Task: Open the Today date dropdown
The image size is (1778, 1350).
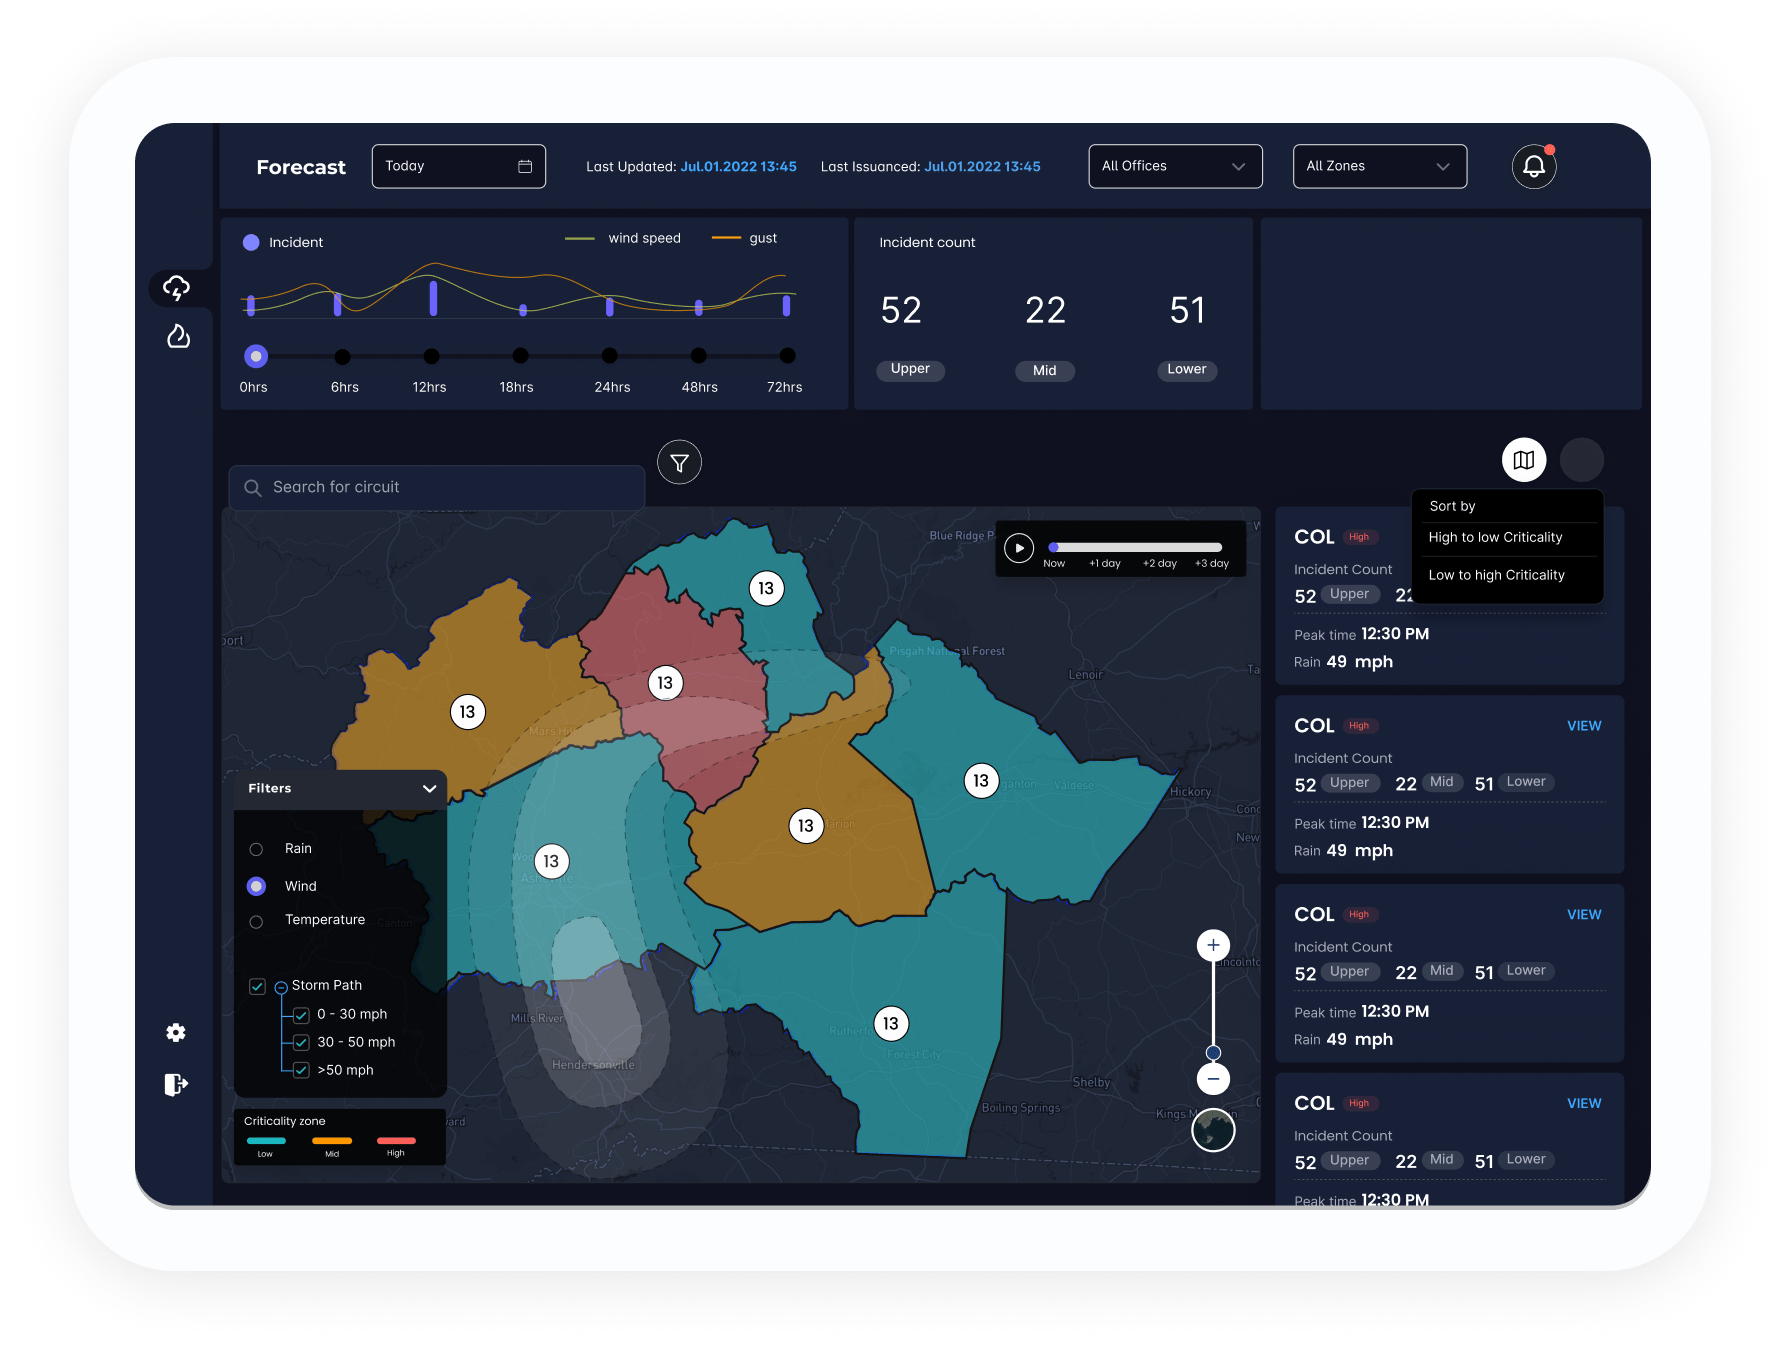Action: click(459, 166)
